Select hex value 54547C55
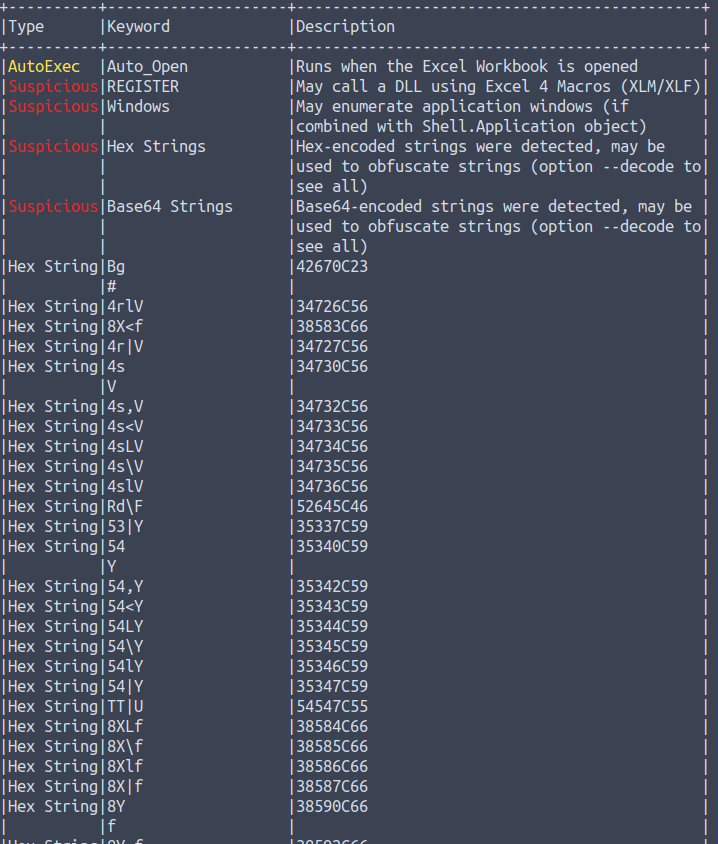Viewport: 718px width, 844px height. pyautogui.click(x=332, y=707)
